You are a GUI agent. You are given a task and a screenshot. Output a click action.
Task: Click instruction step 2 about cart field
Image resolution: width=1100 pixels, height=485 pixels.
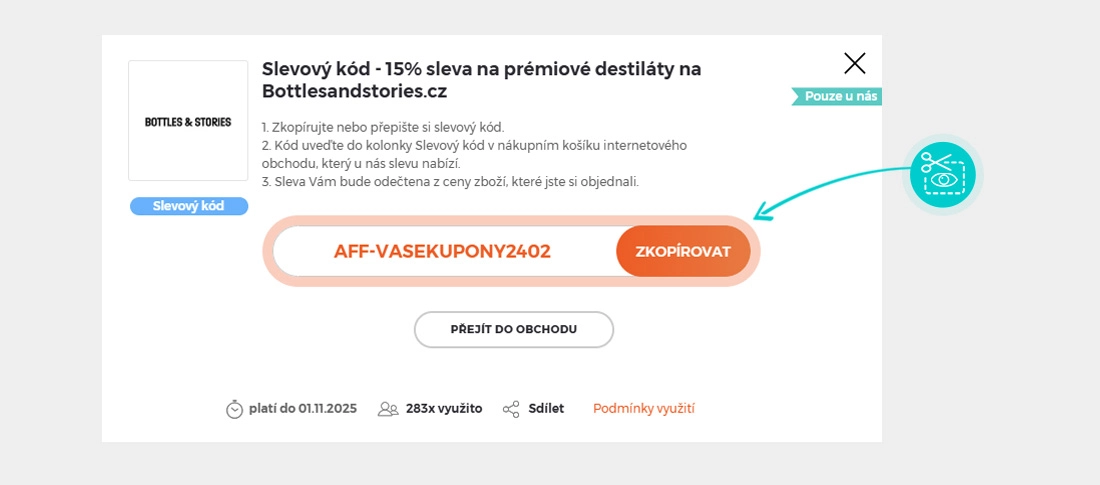[474, 154]
